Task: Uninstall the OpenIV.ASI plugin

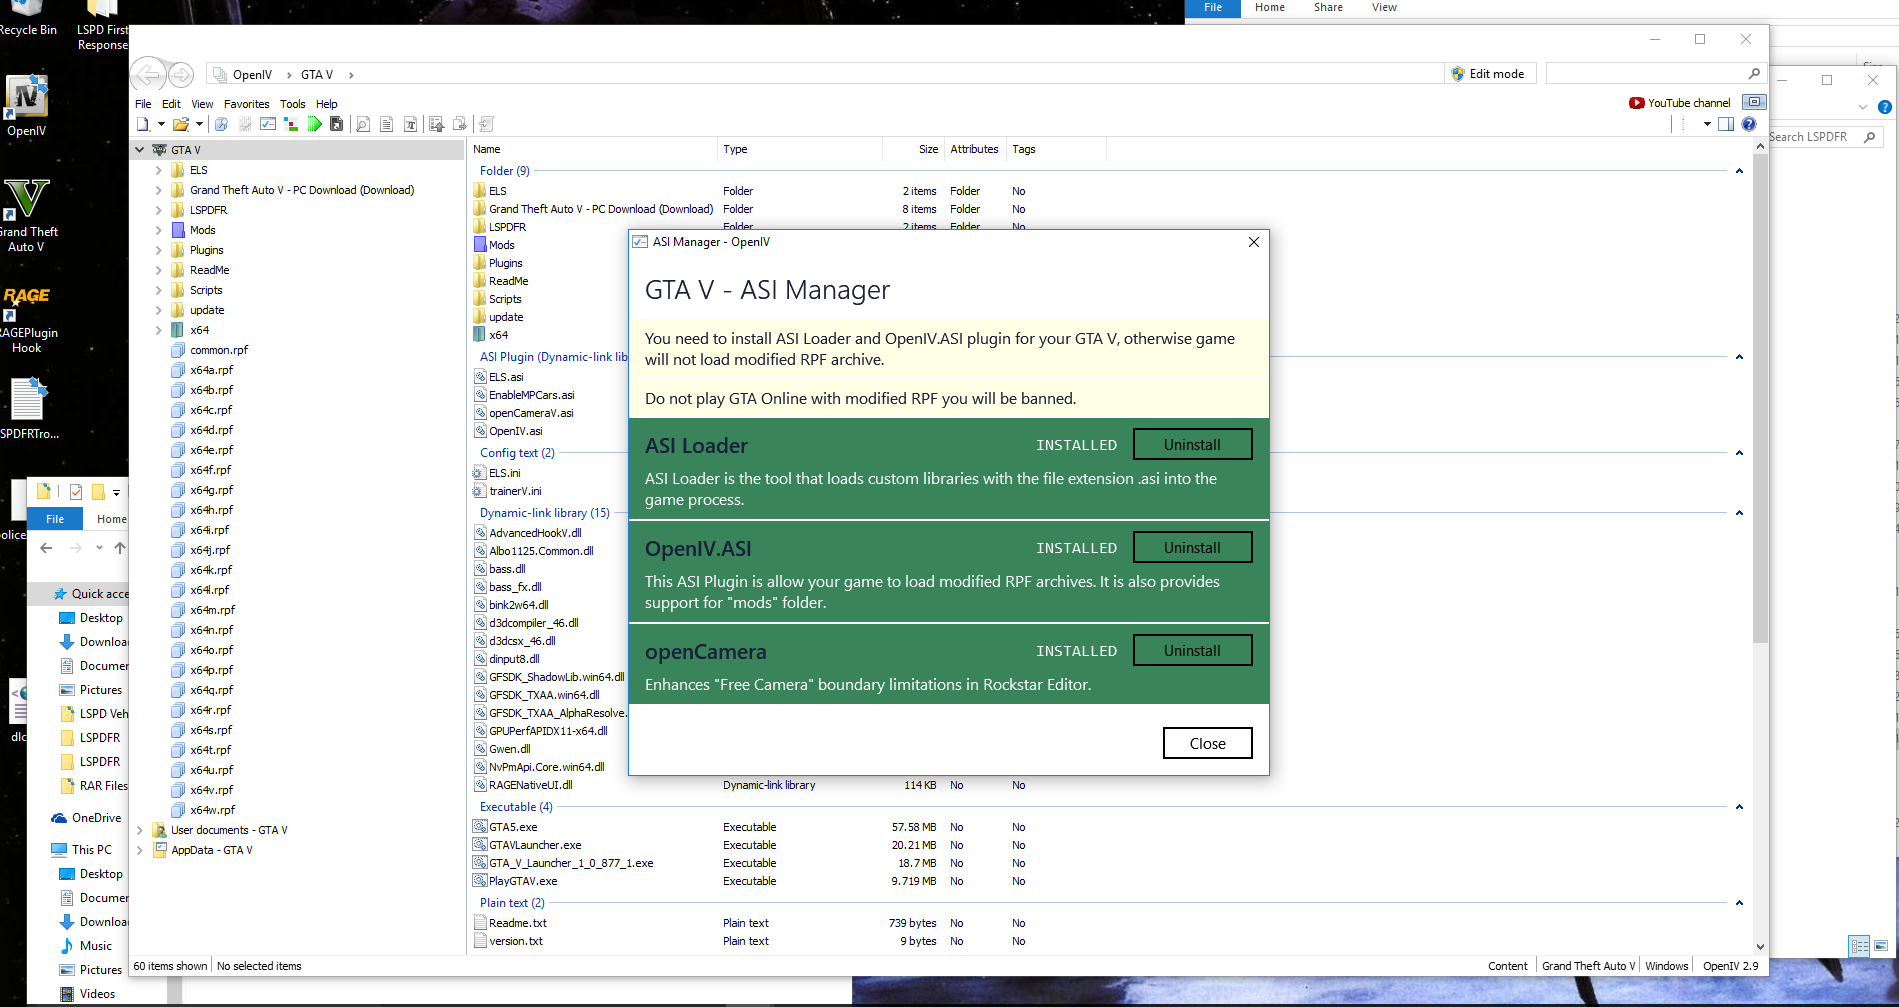Action: coord(1192,548)
